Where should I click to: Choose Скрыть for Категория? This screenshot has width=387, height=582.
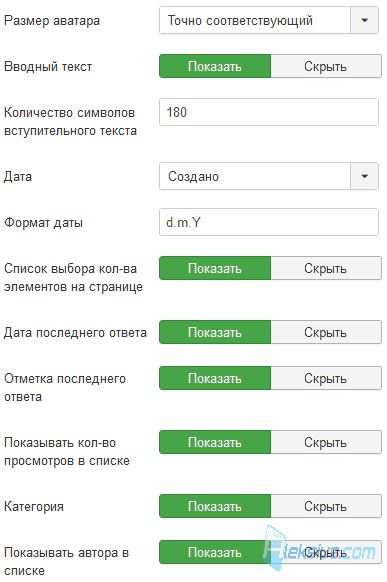point(326,506)
